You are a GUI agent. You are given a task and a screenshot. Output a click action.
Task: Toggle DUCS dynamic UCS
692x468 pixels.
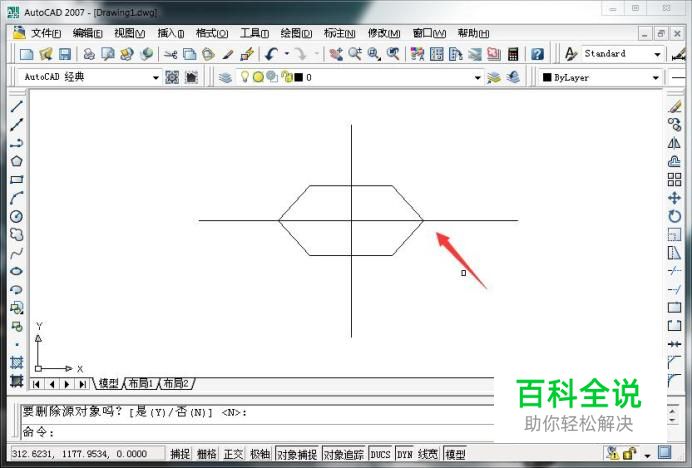380,453
